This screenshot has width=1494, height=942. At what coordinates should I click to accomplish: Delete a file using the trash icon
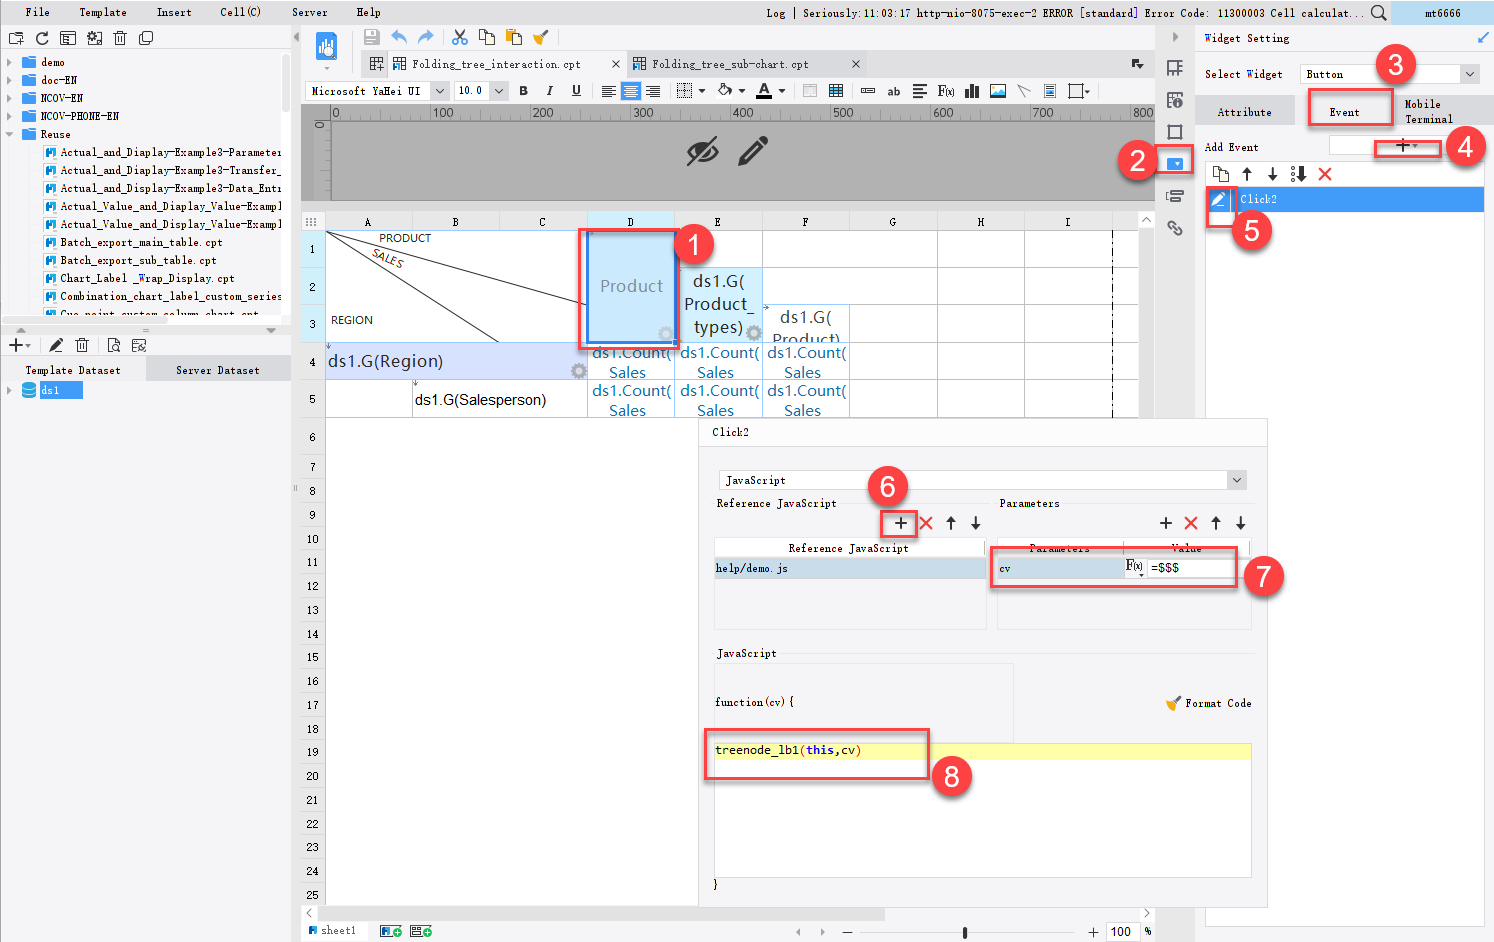point(120,36)
